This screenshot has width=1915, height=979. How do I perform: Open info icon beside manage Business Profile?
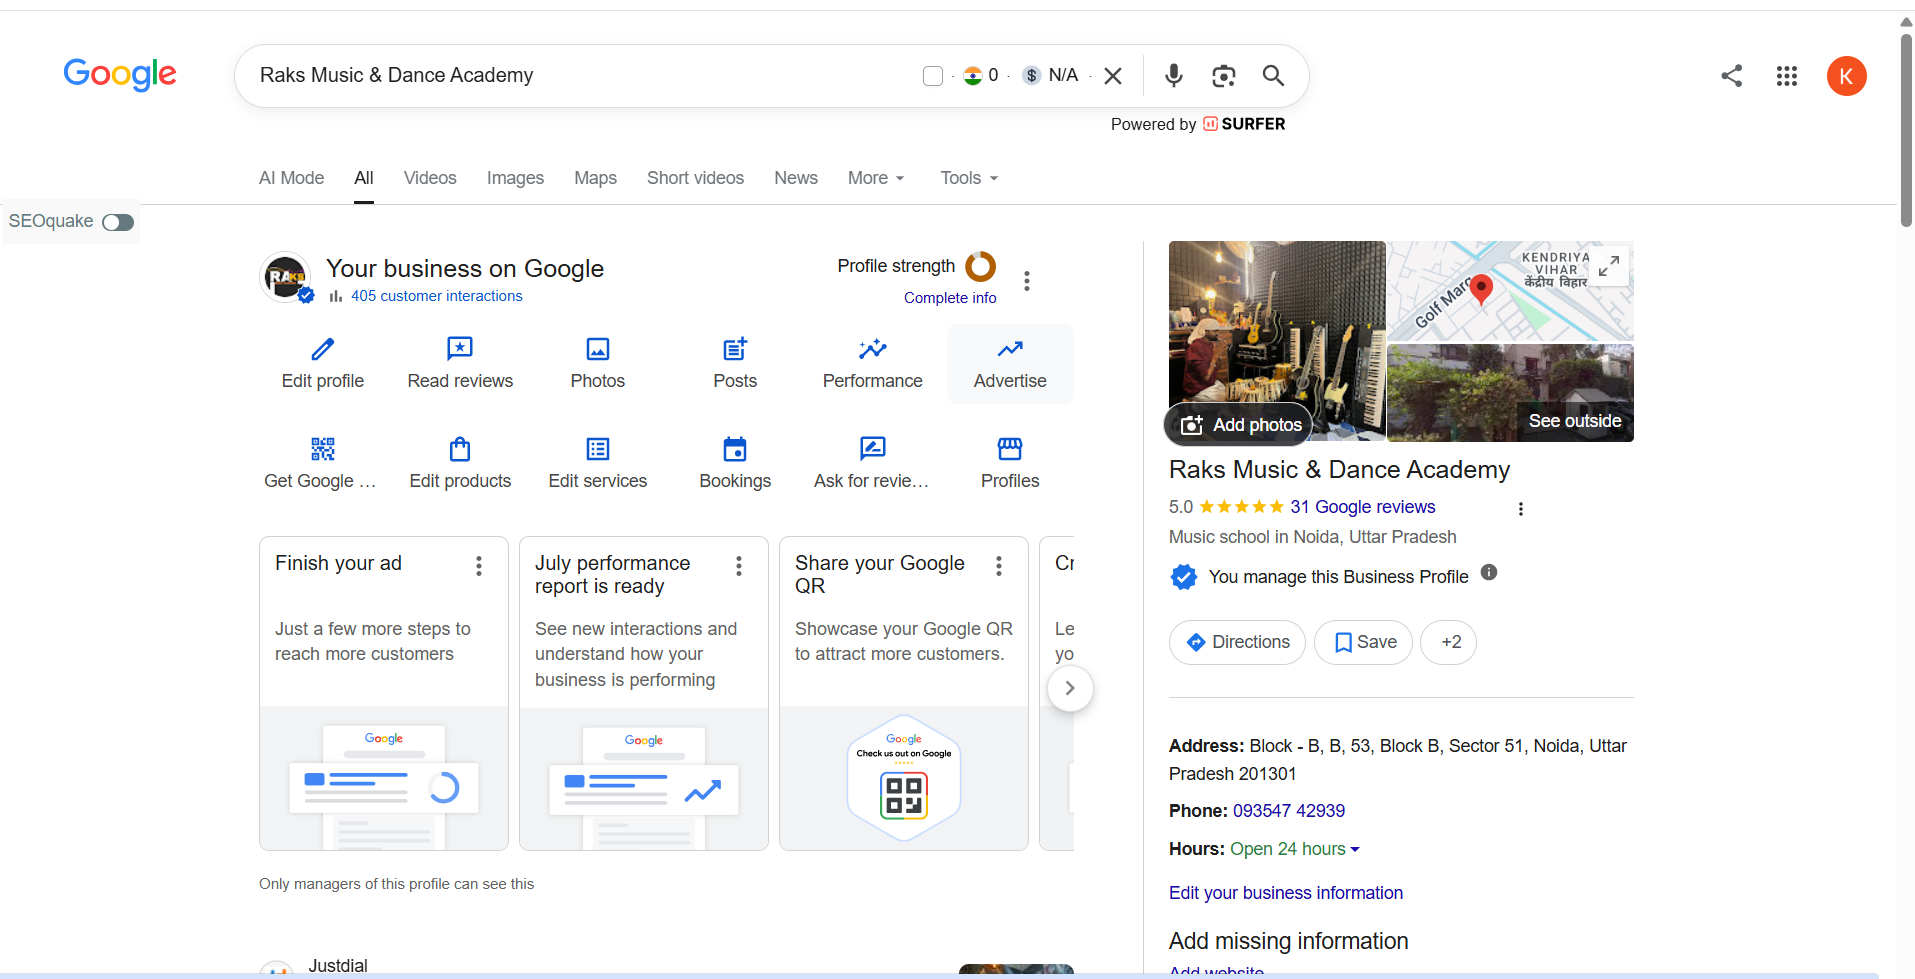coord(1489,572)
